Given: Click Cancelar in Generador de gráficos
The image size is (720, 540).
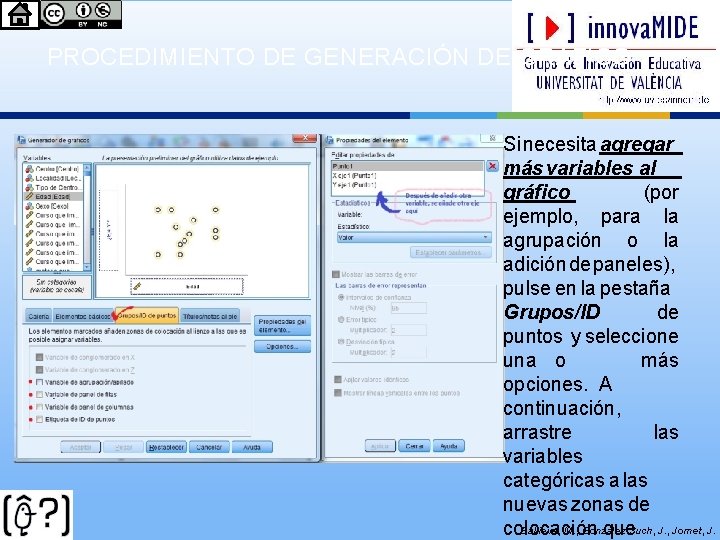Looking at the screenshot, I should (x=209, y=447).
